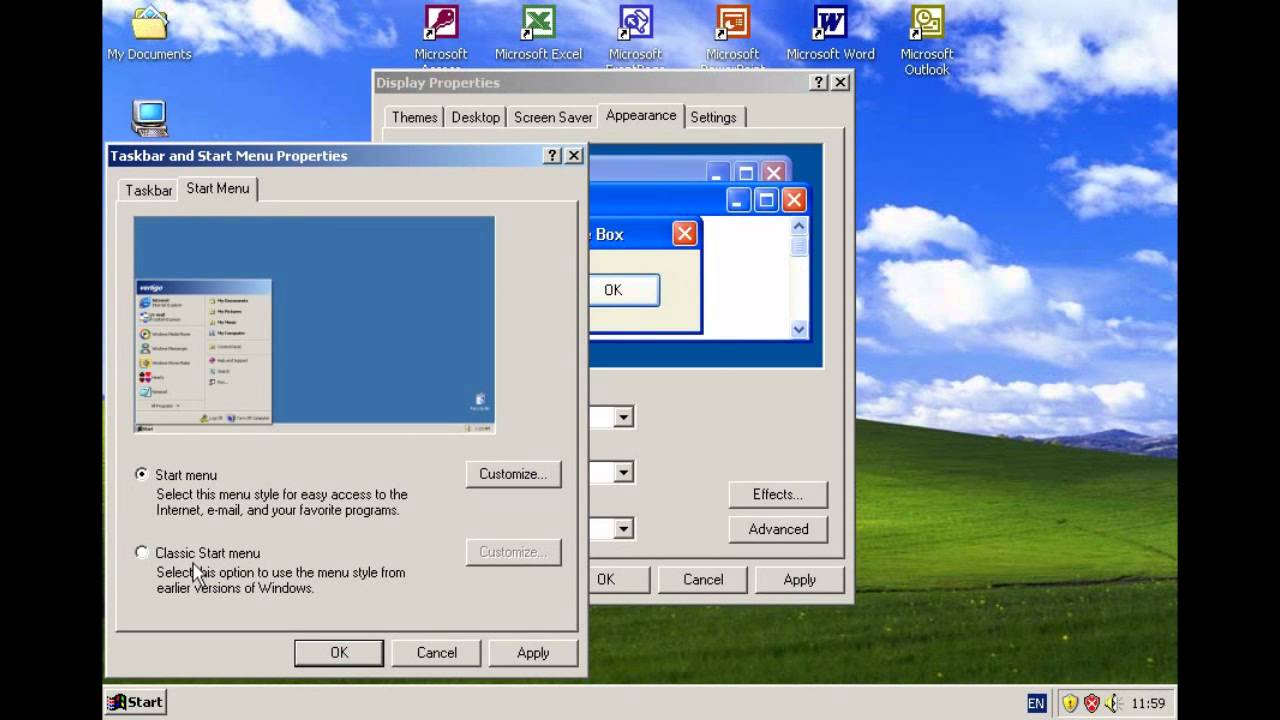
Task: Open the Settings tab in Display Properties
Action: point(713,117)
